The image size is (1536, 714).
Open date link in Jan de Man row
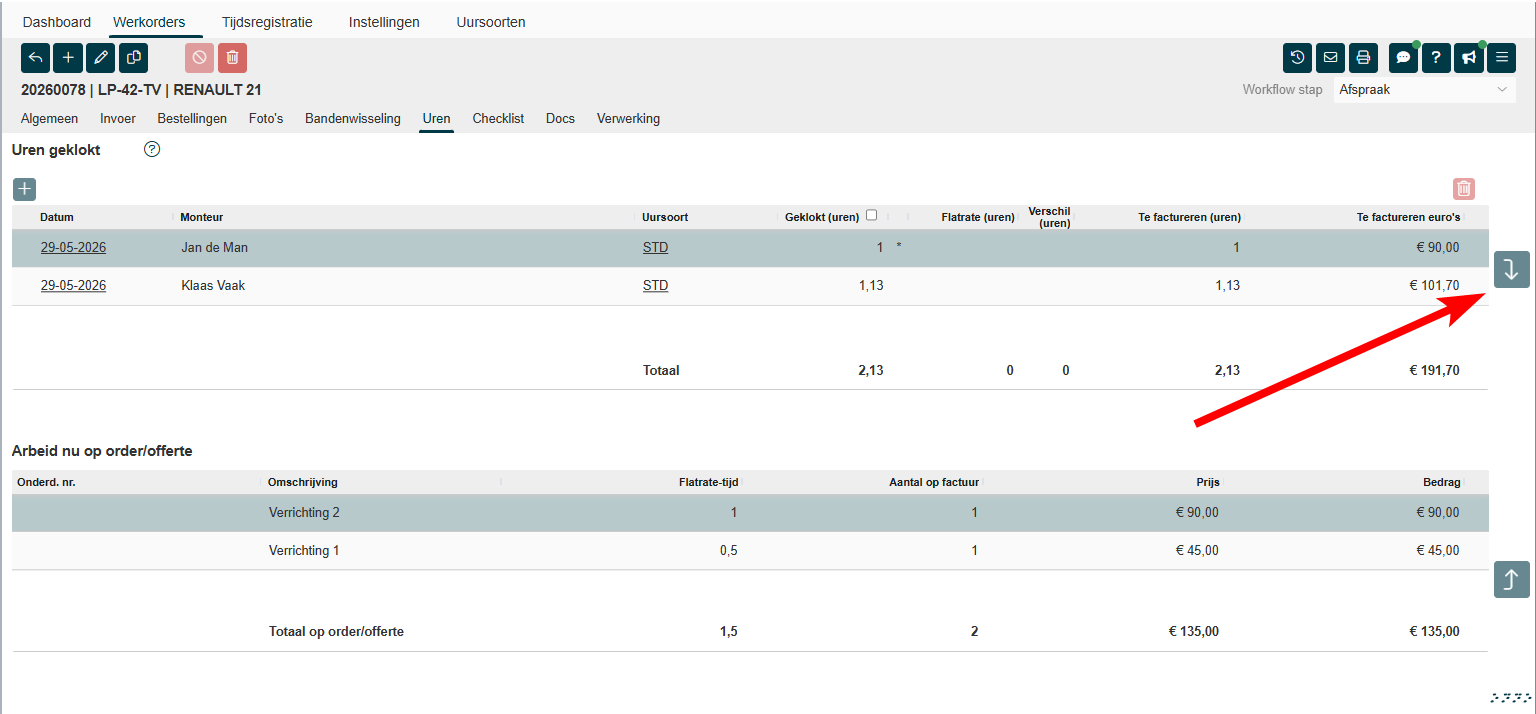coord(73,248)
